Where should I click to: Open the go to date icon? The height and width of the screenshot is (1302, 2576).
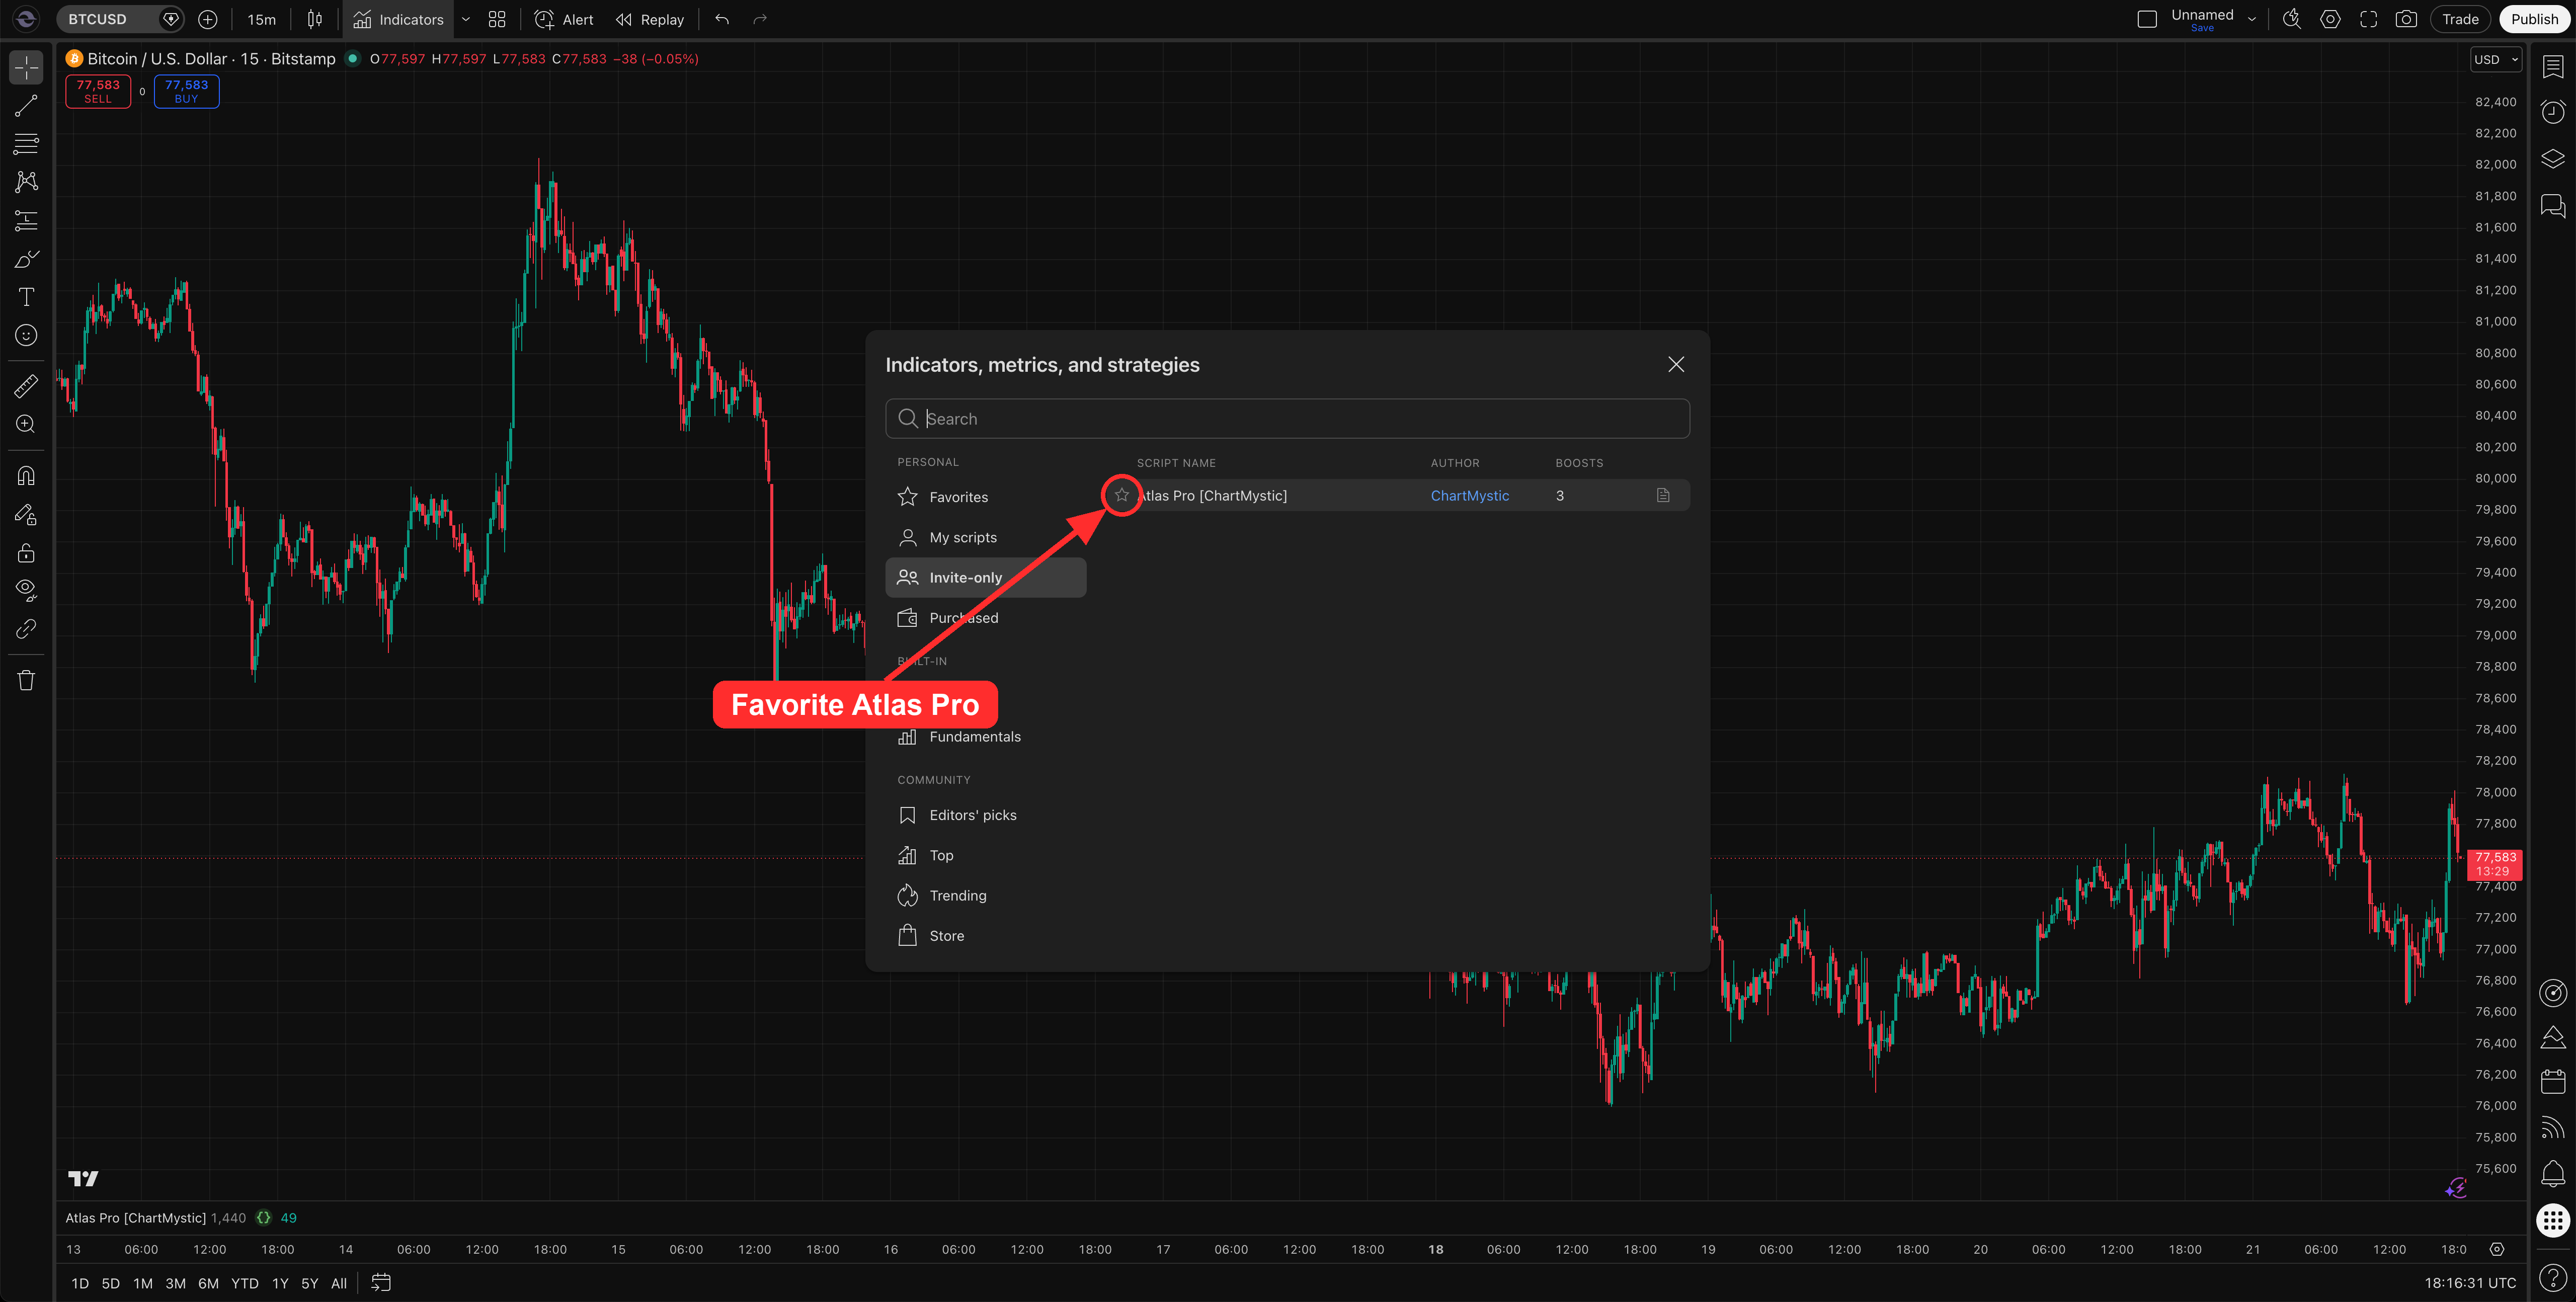tap(381, 1282)
